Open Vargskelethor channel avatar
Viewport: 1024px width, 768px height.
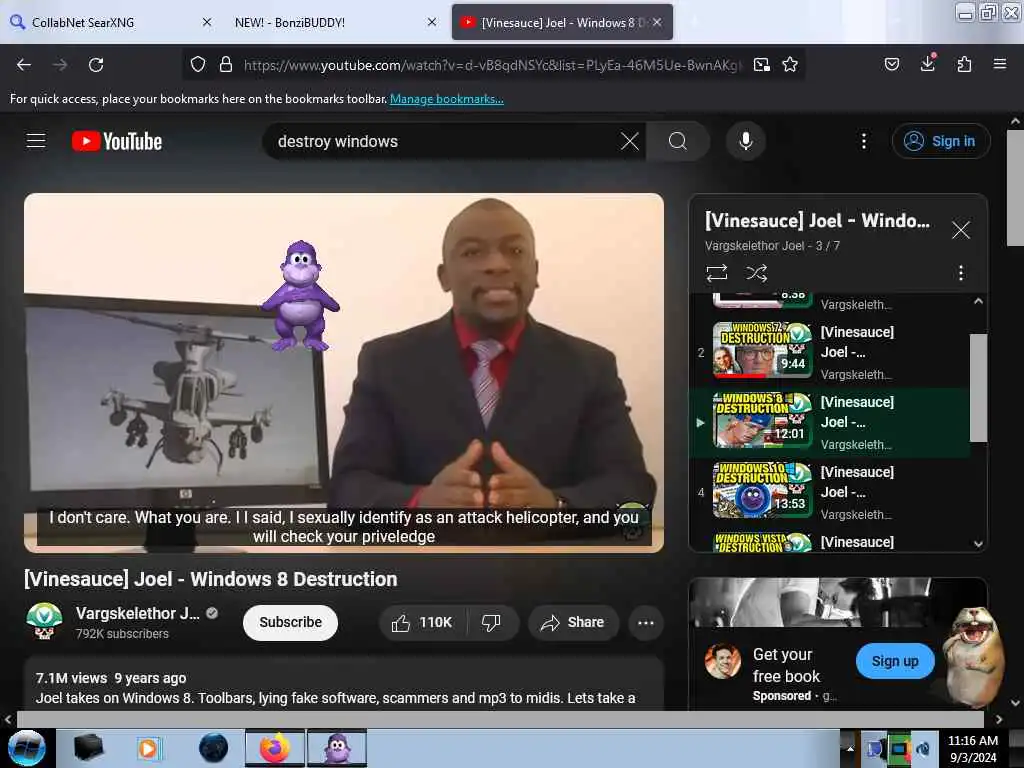point(44,620)
